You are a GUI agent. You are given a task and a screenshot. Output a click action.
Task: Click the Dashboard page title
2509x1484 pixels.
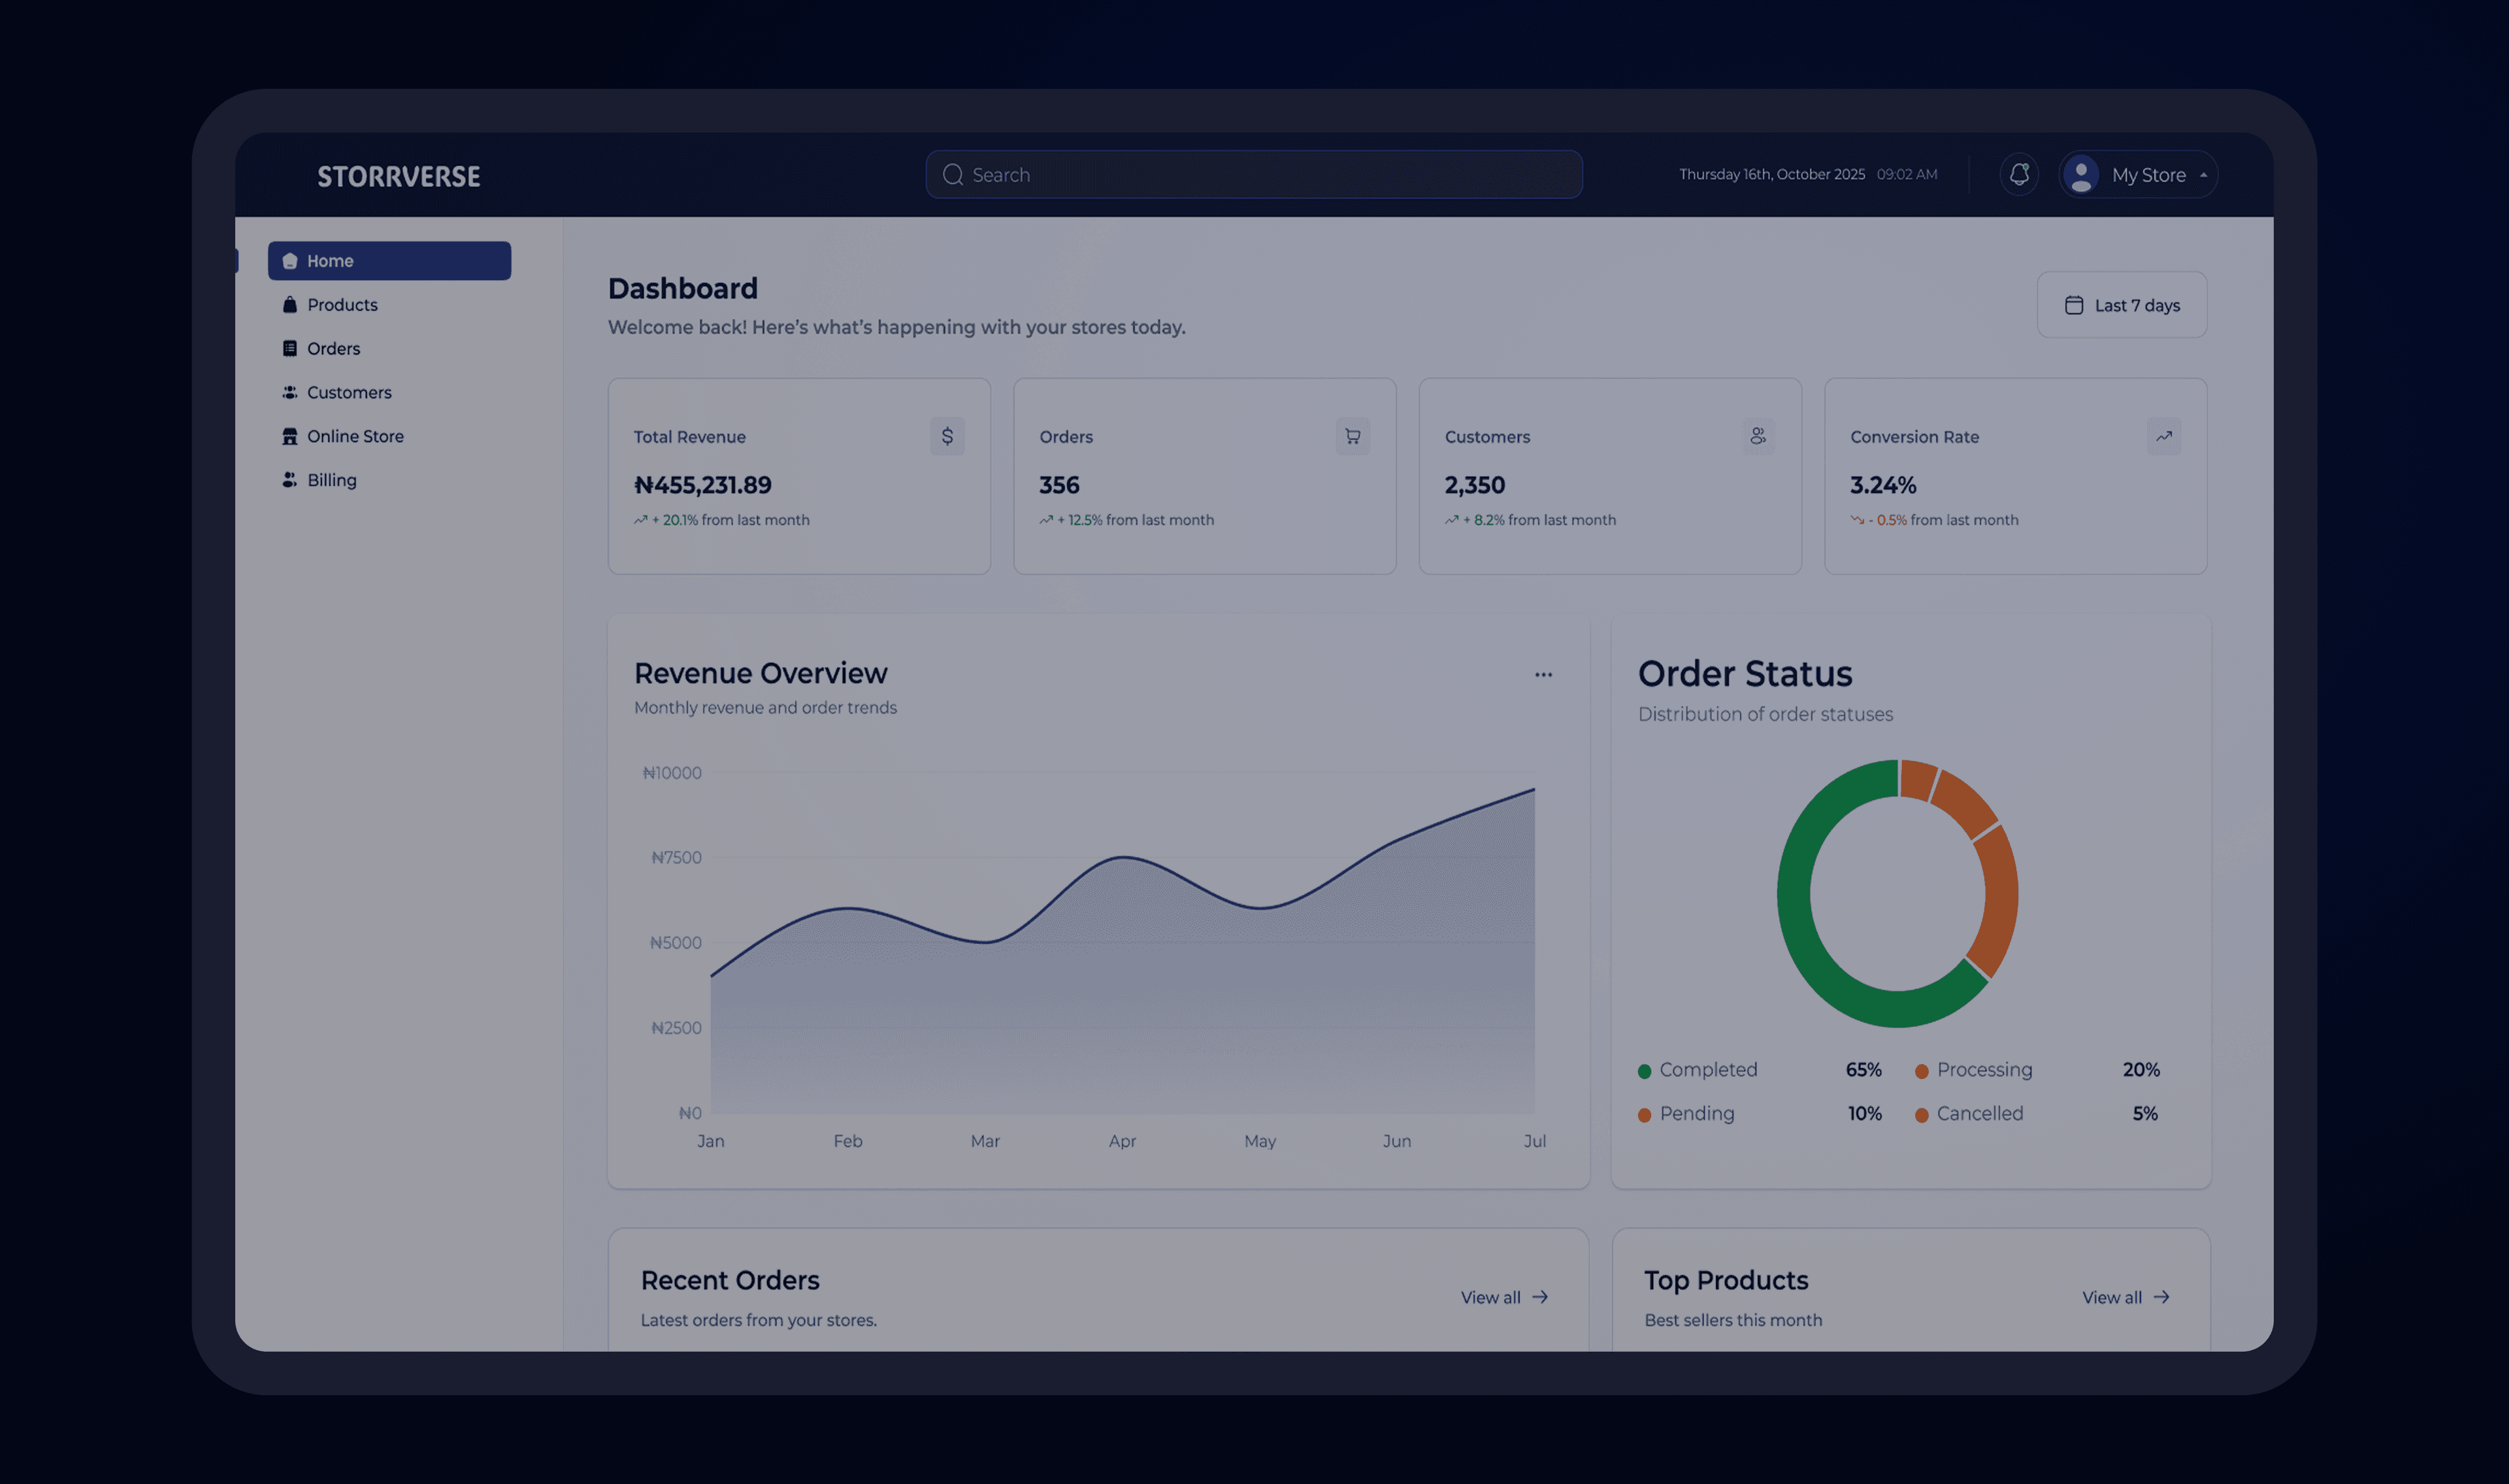point(683,289)
